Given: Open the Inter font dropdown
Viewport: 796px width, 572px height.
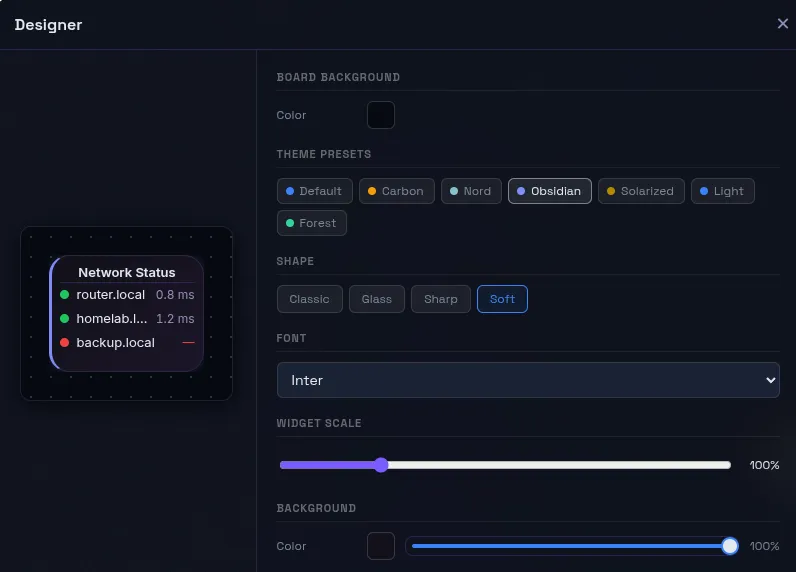Looking at the screenshot, I should [x=528, y=380].
